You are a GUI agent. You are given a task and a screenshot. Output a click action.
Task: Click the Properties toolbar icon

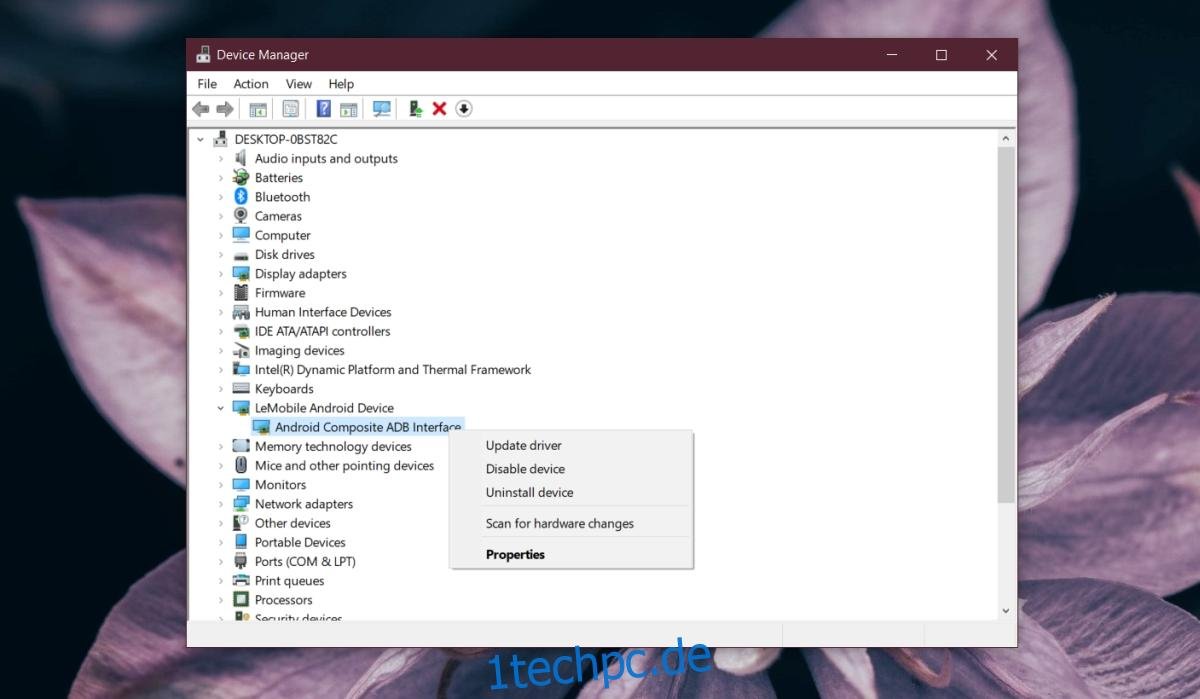pos(290,109)
